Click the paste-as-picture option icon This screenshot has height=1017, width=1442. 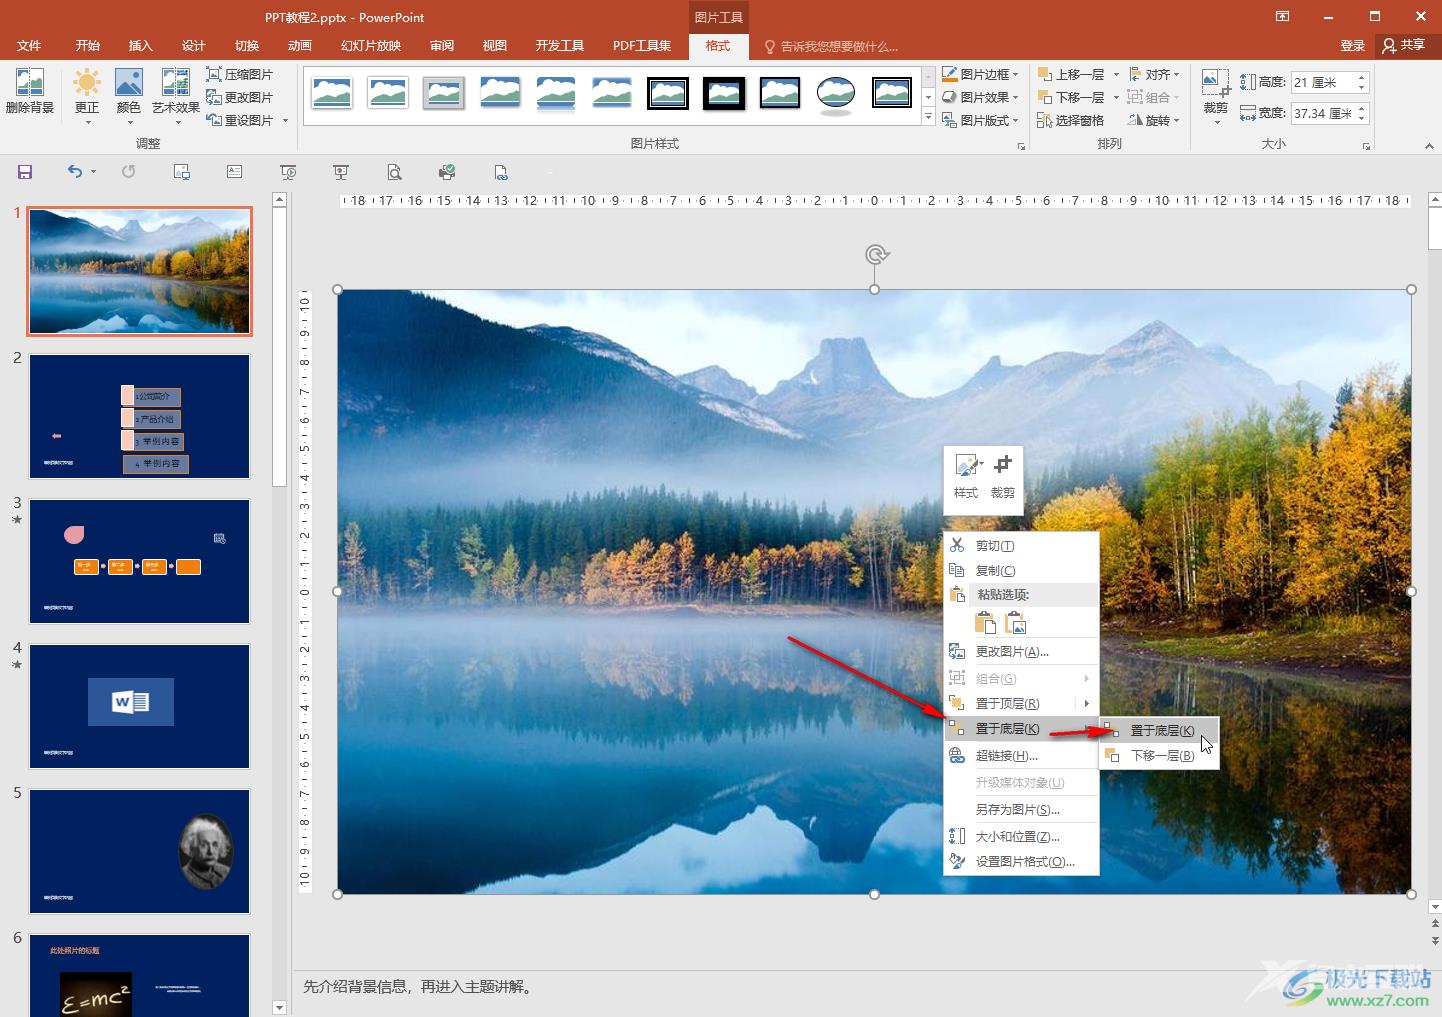[1016, 623]
